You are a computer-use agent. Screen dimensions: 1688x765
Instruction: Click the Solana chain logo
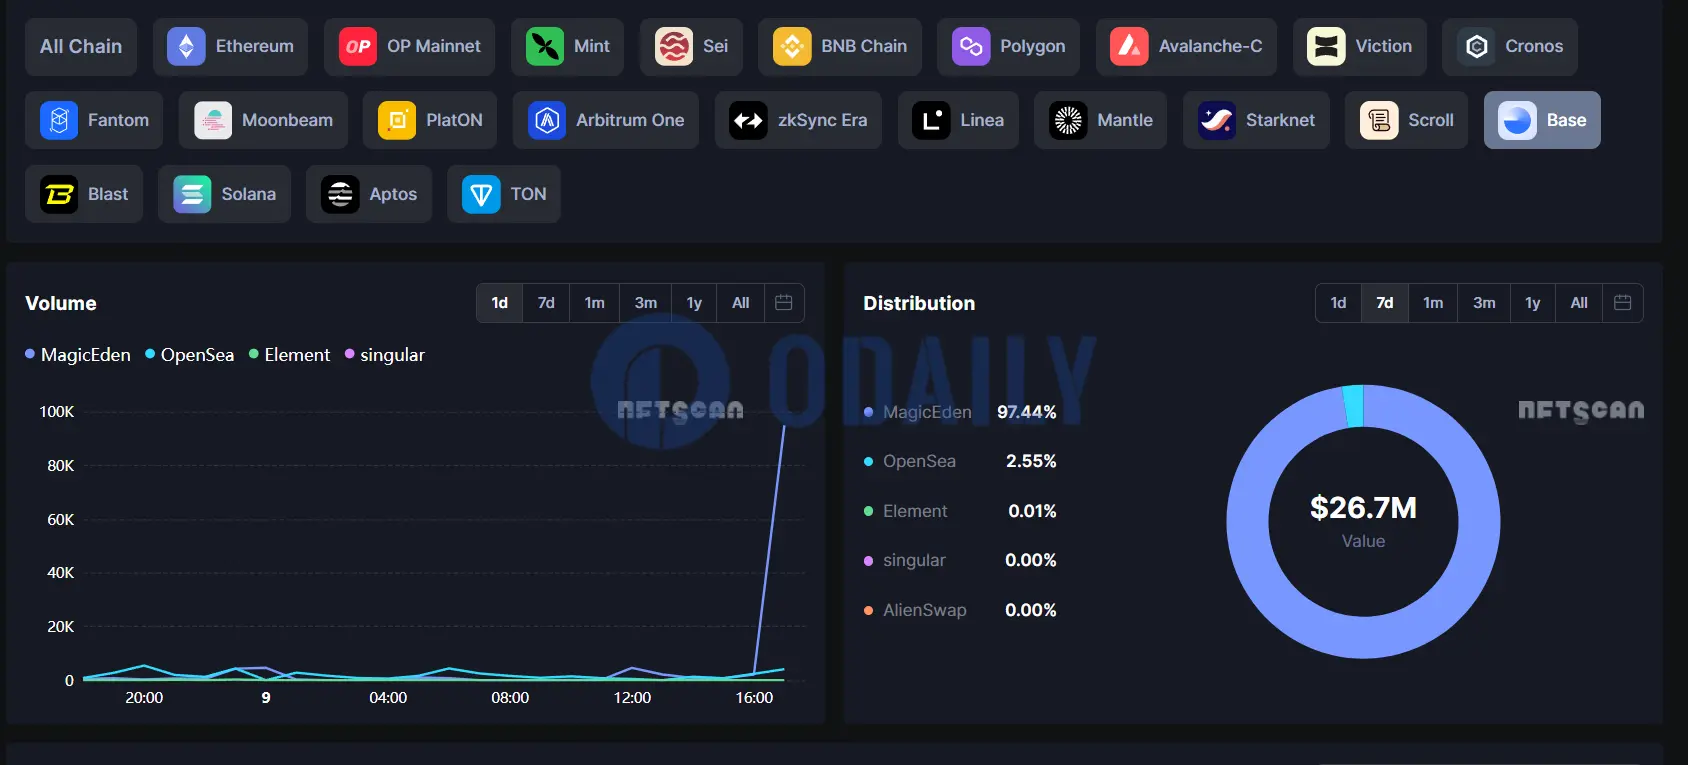192,194
